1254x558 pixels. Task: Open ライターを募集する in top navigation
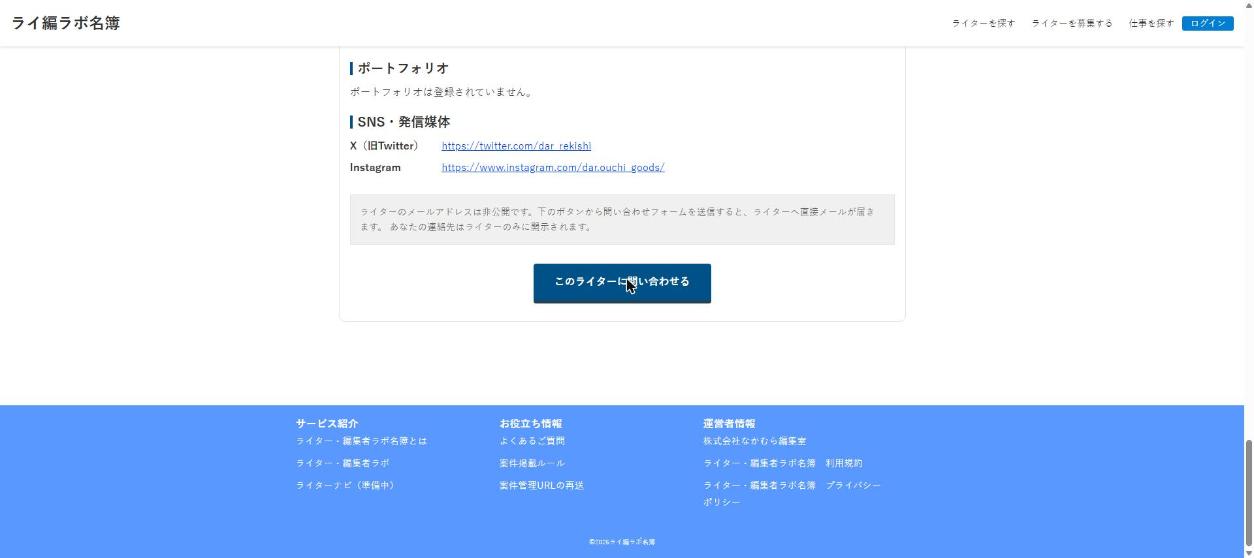(x=1072, y=23)
